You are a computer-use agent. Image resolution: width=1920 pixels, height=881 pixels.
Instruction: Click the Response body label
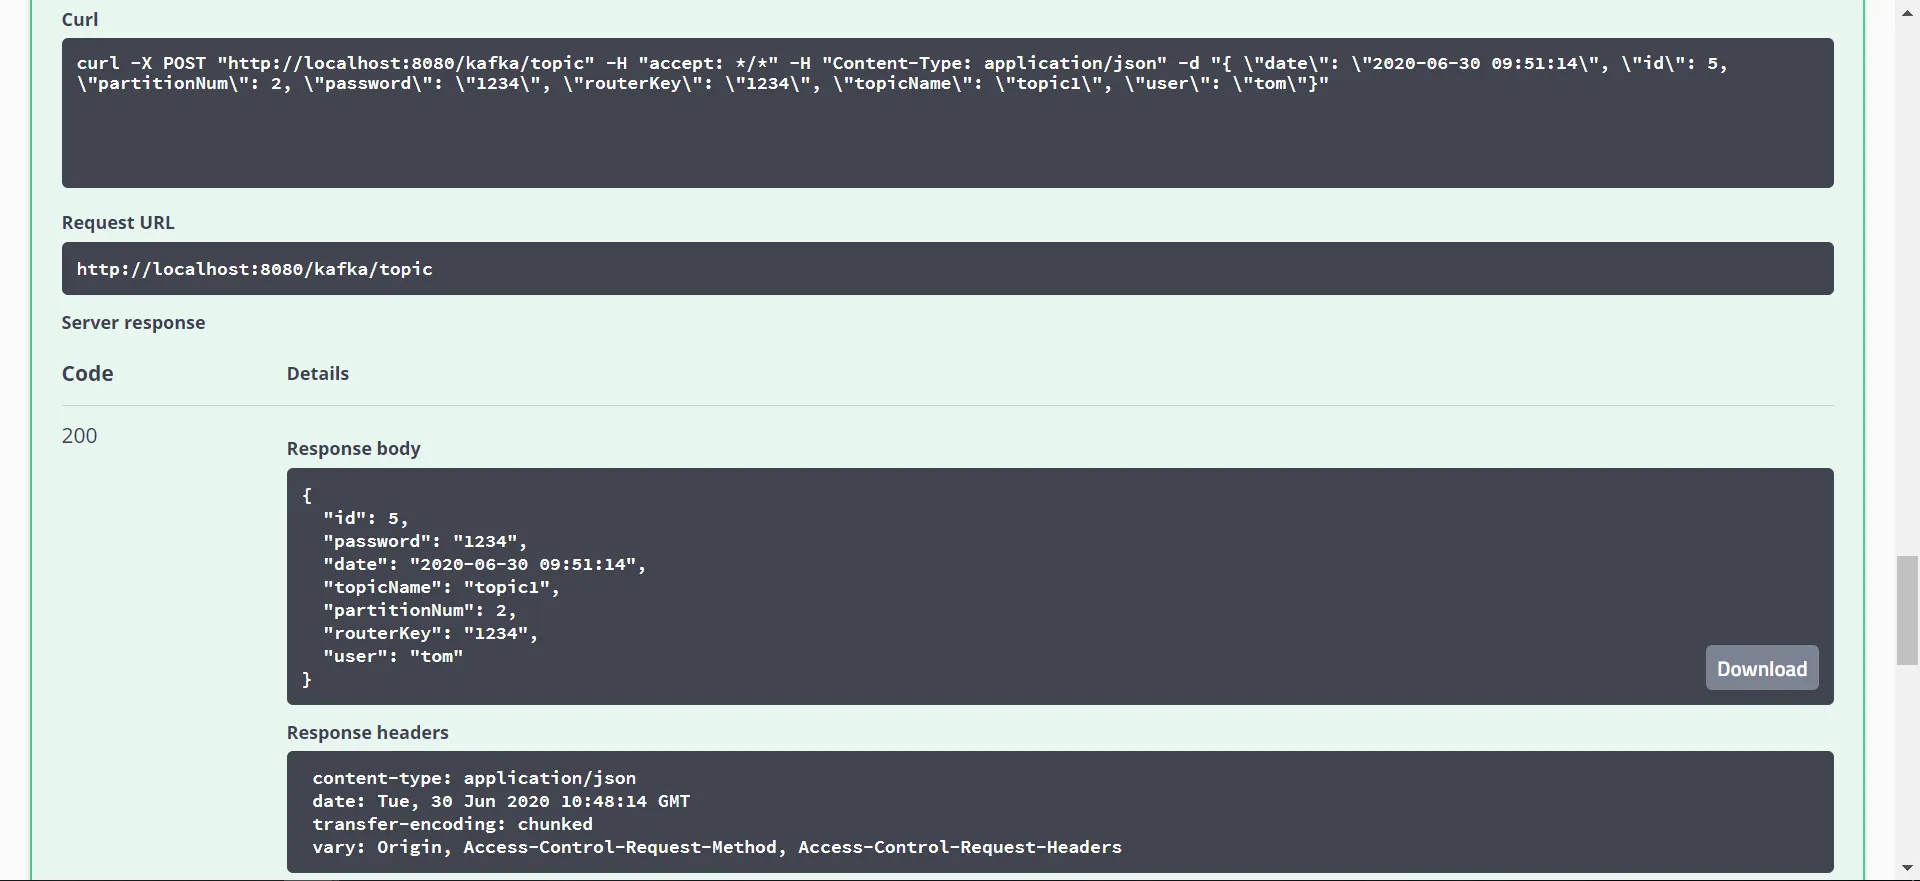353,449
